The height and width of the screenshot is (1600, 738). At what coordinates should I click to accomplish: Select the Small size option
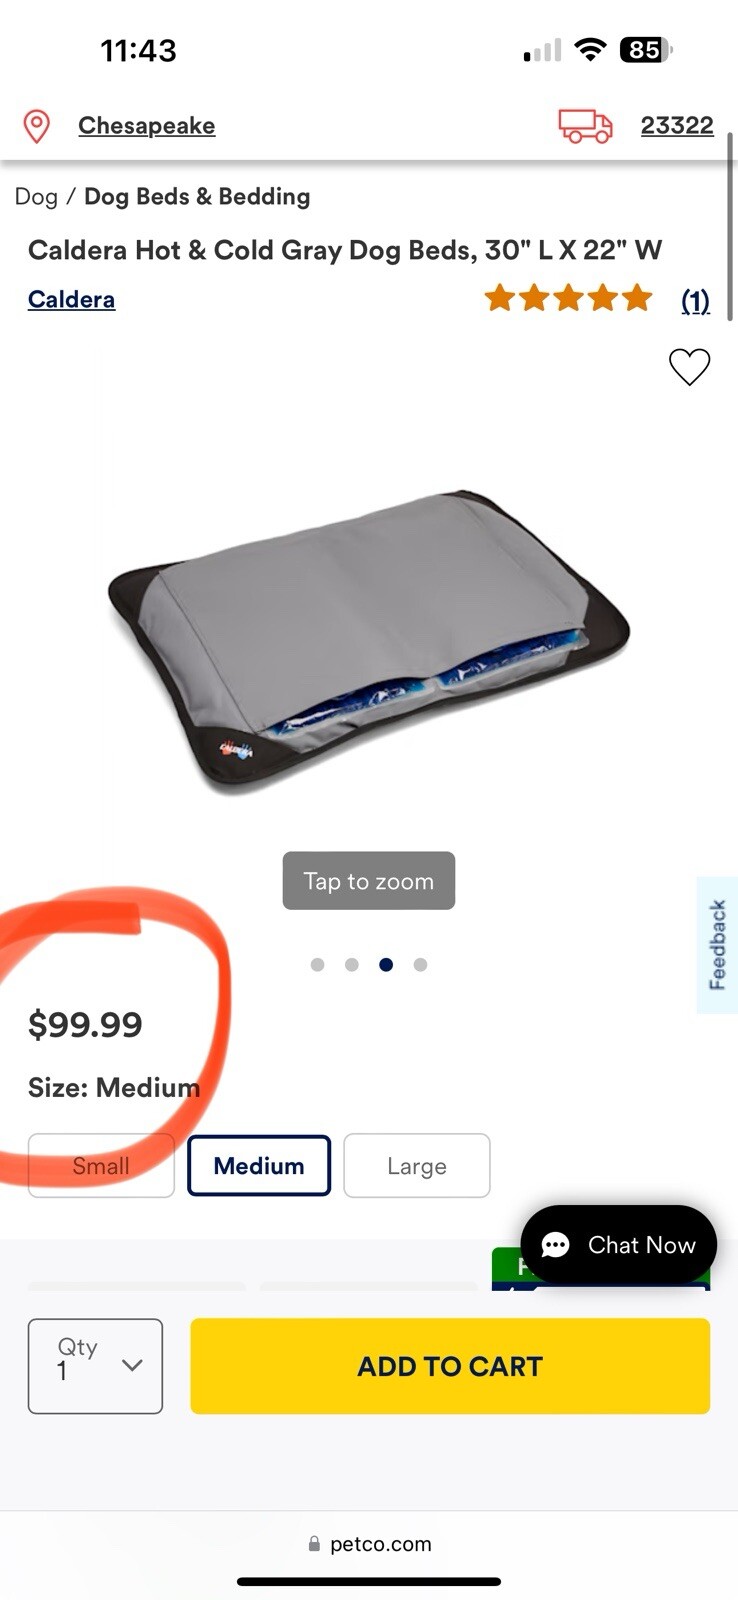click(x=101, y=1165)
